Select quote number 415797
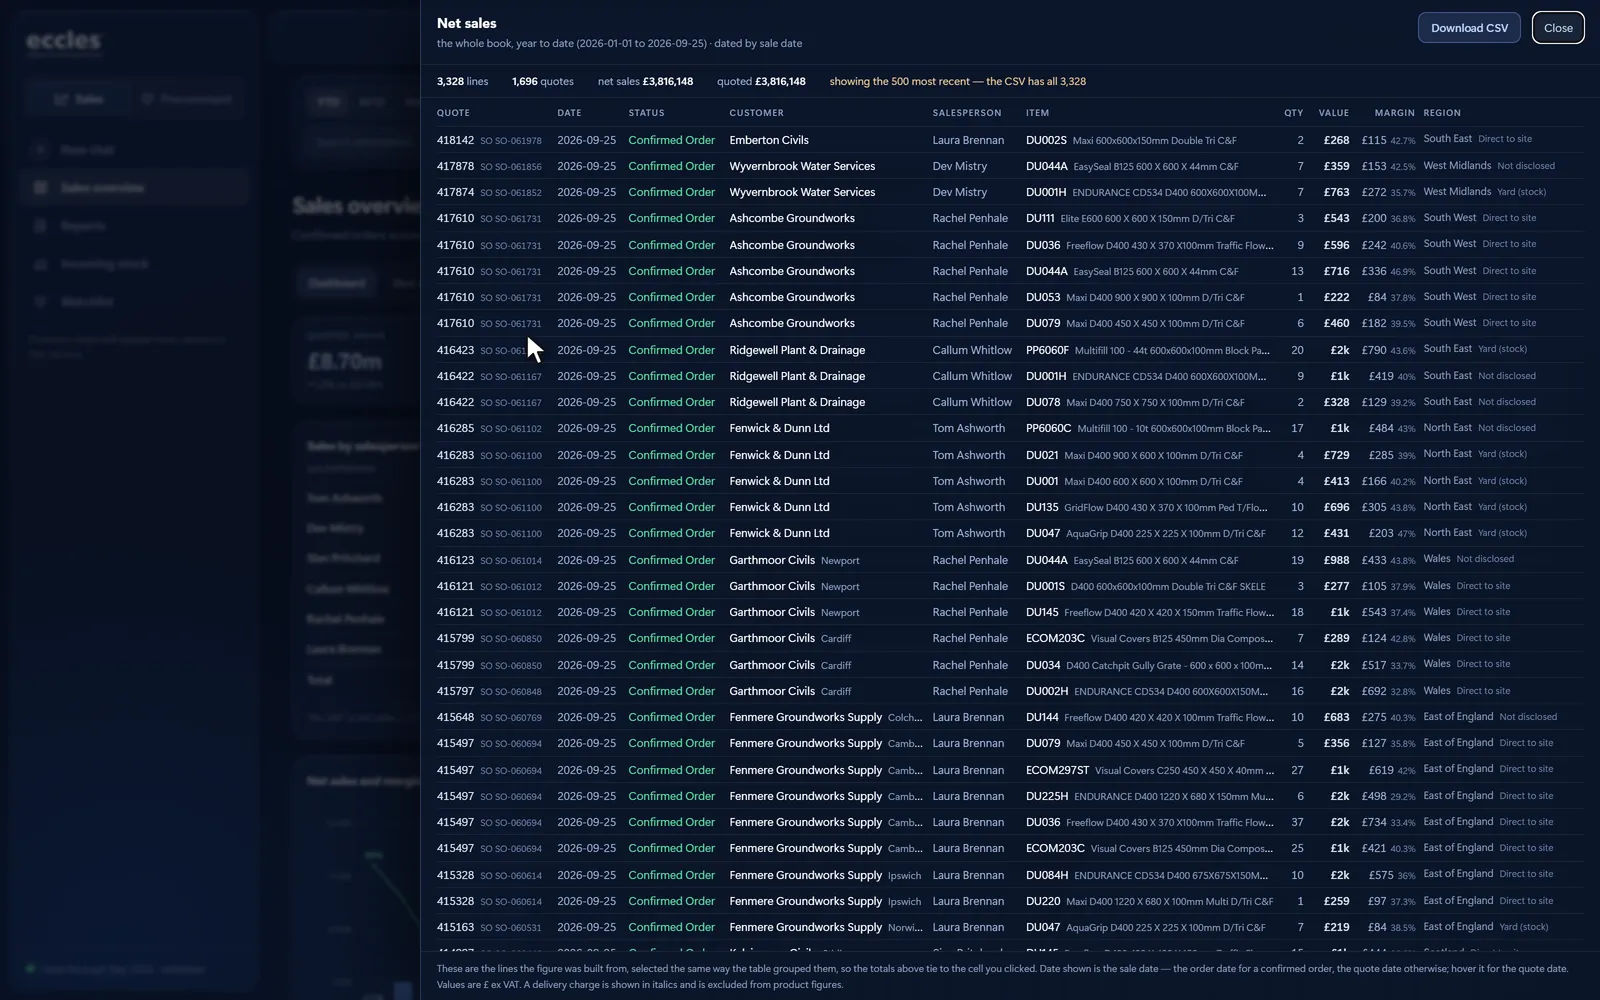Screen dimensions: 1600x1000 (455, 691)
